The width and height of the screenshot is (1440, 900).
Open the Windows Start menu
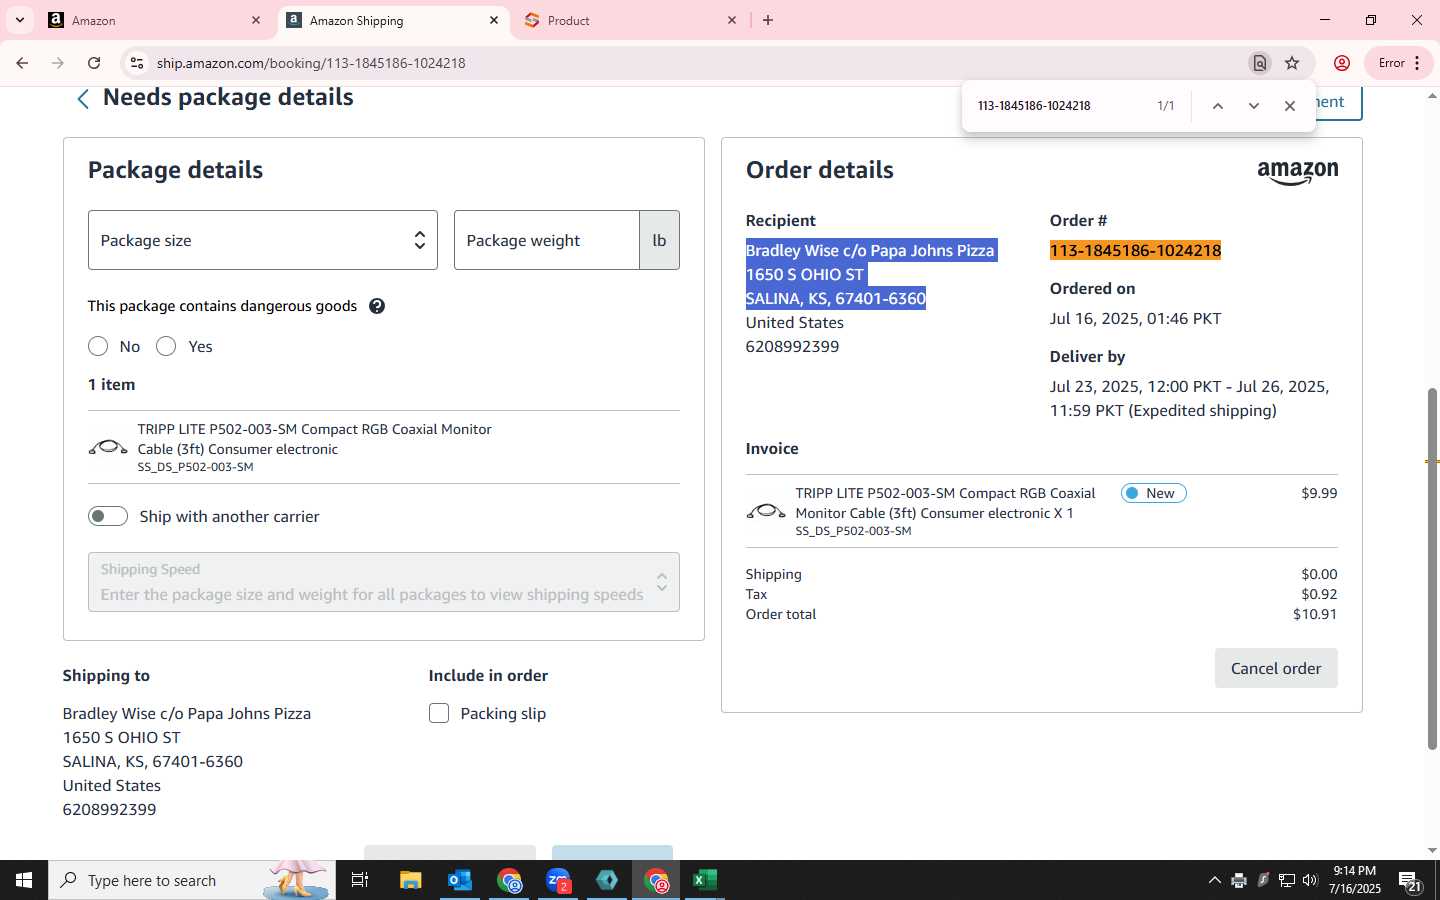pos(24,880)
